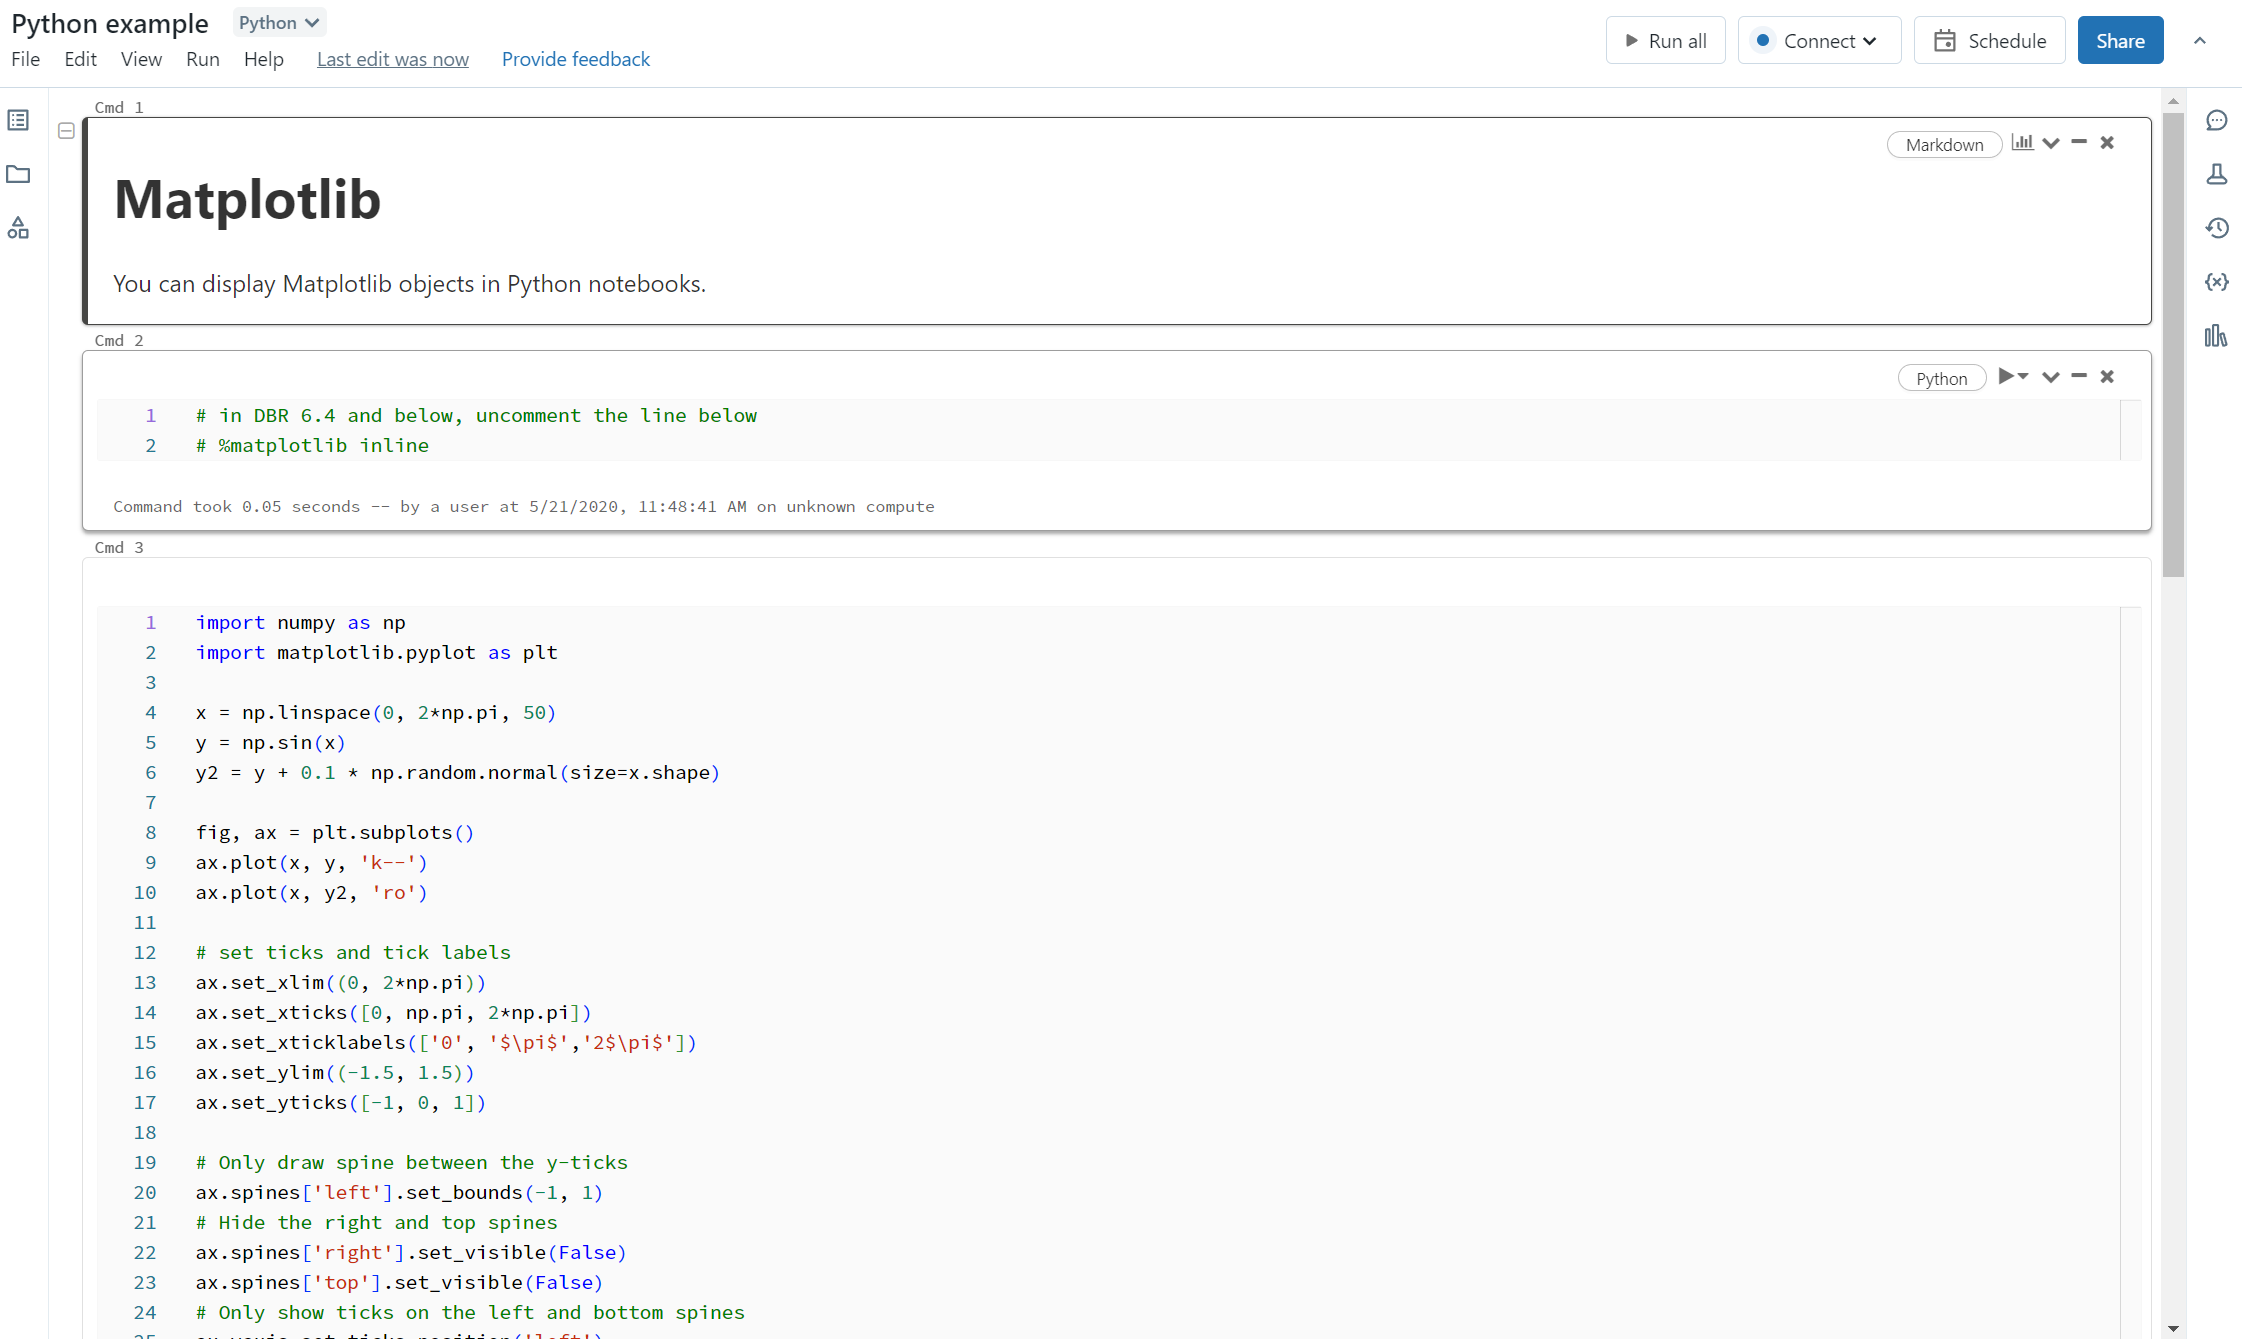Delete the Cmd 2 Python cell

2107,377
